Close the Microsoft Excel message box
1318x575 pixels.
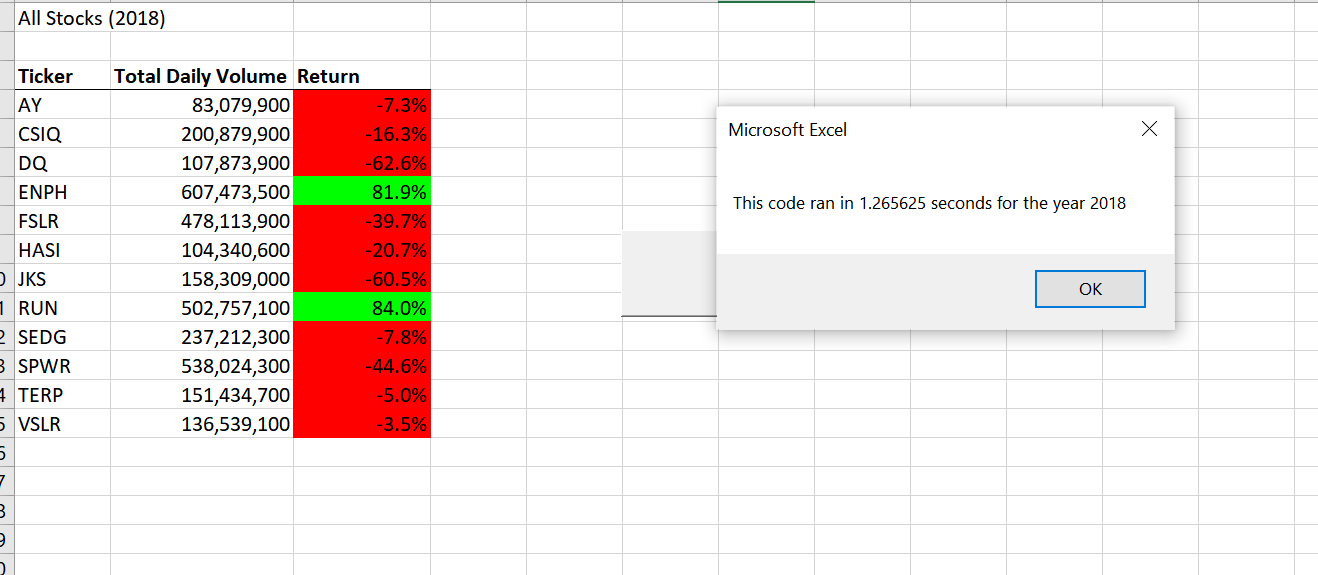1149,129
